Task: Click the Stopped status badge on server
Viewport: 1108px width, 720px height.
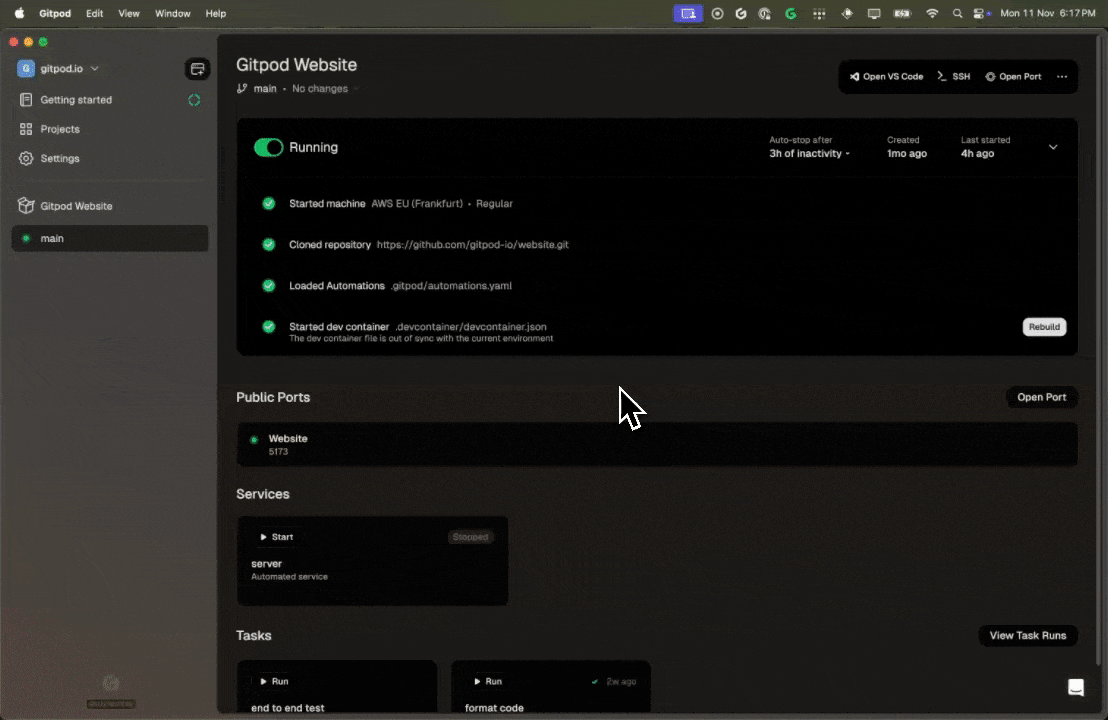Action: coord(470,537)
